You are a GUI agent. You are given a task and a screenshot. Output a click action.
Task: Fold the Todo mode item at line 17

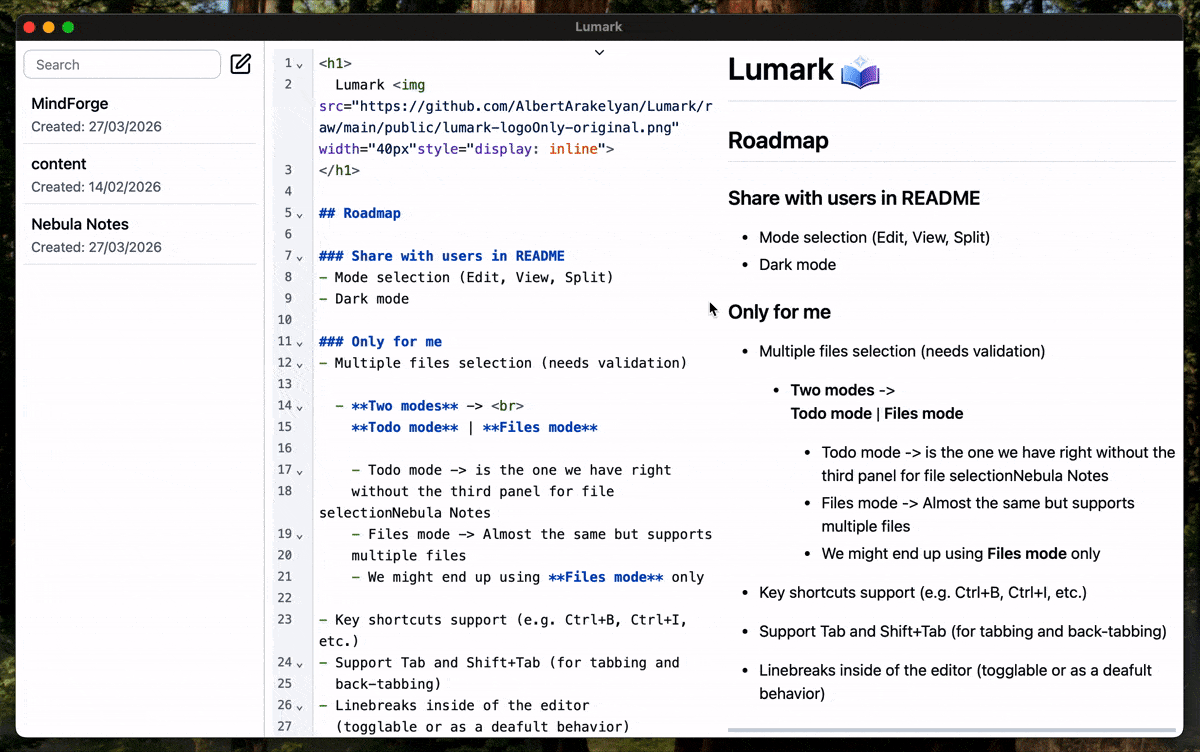pyautogui.click(x=299, y=471)
